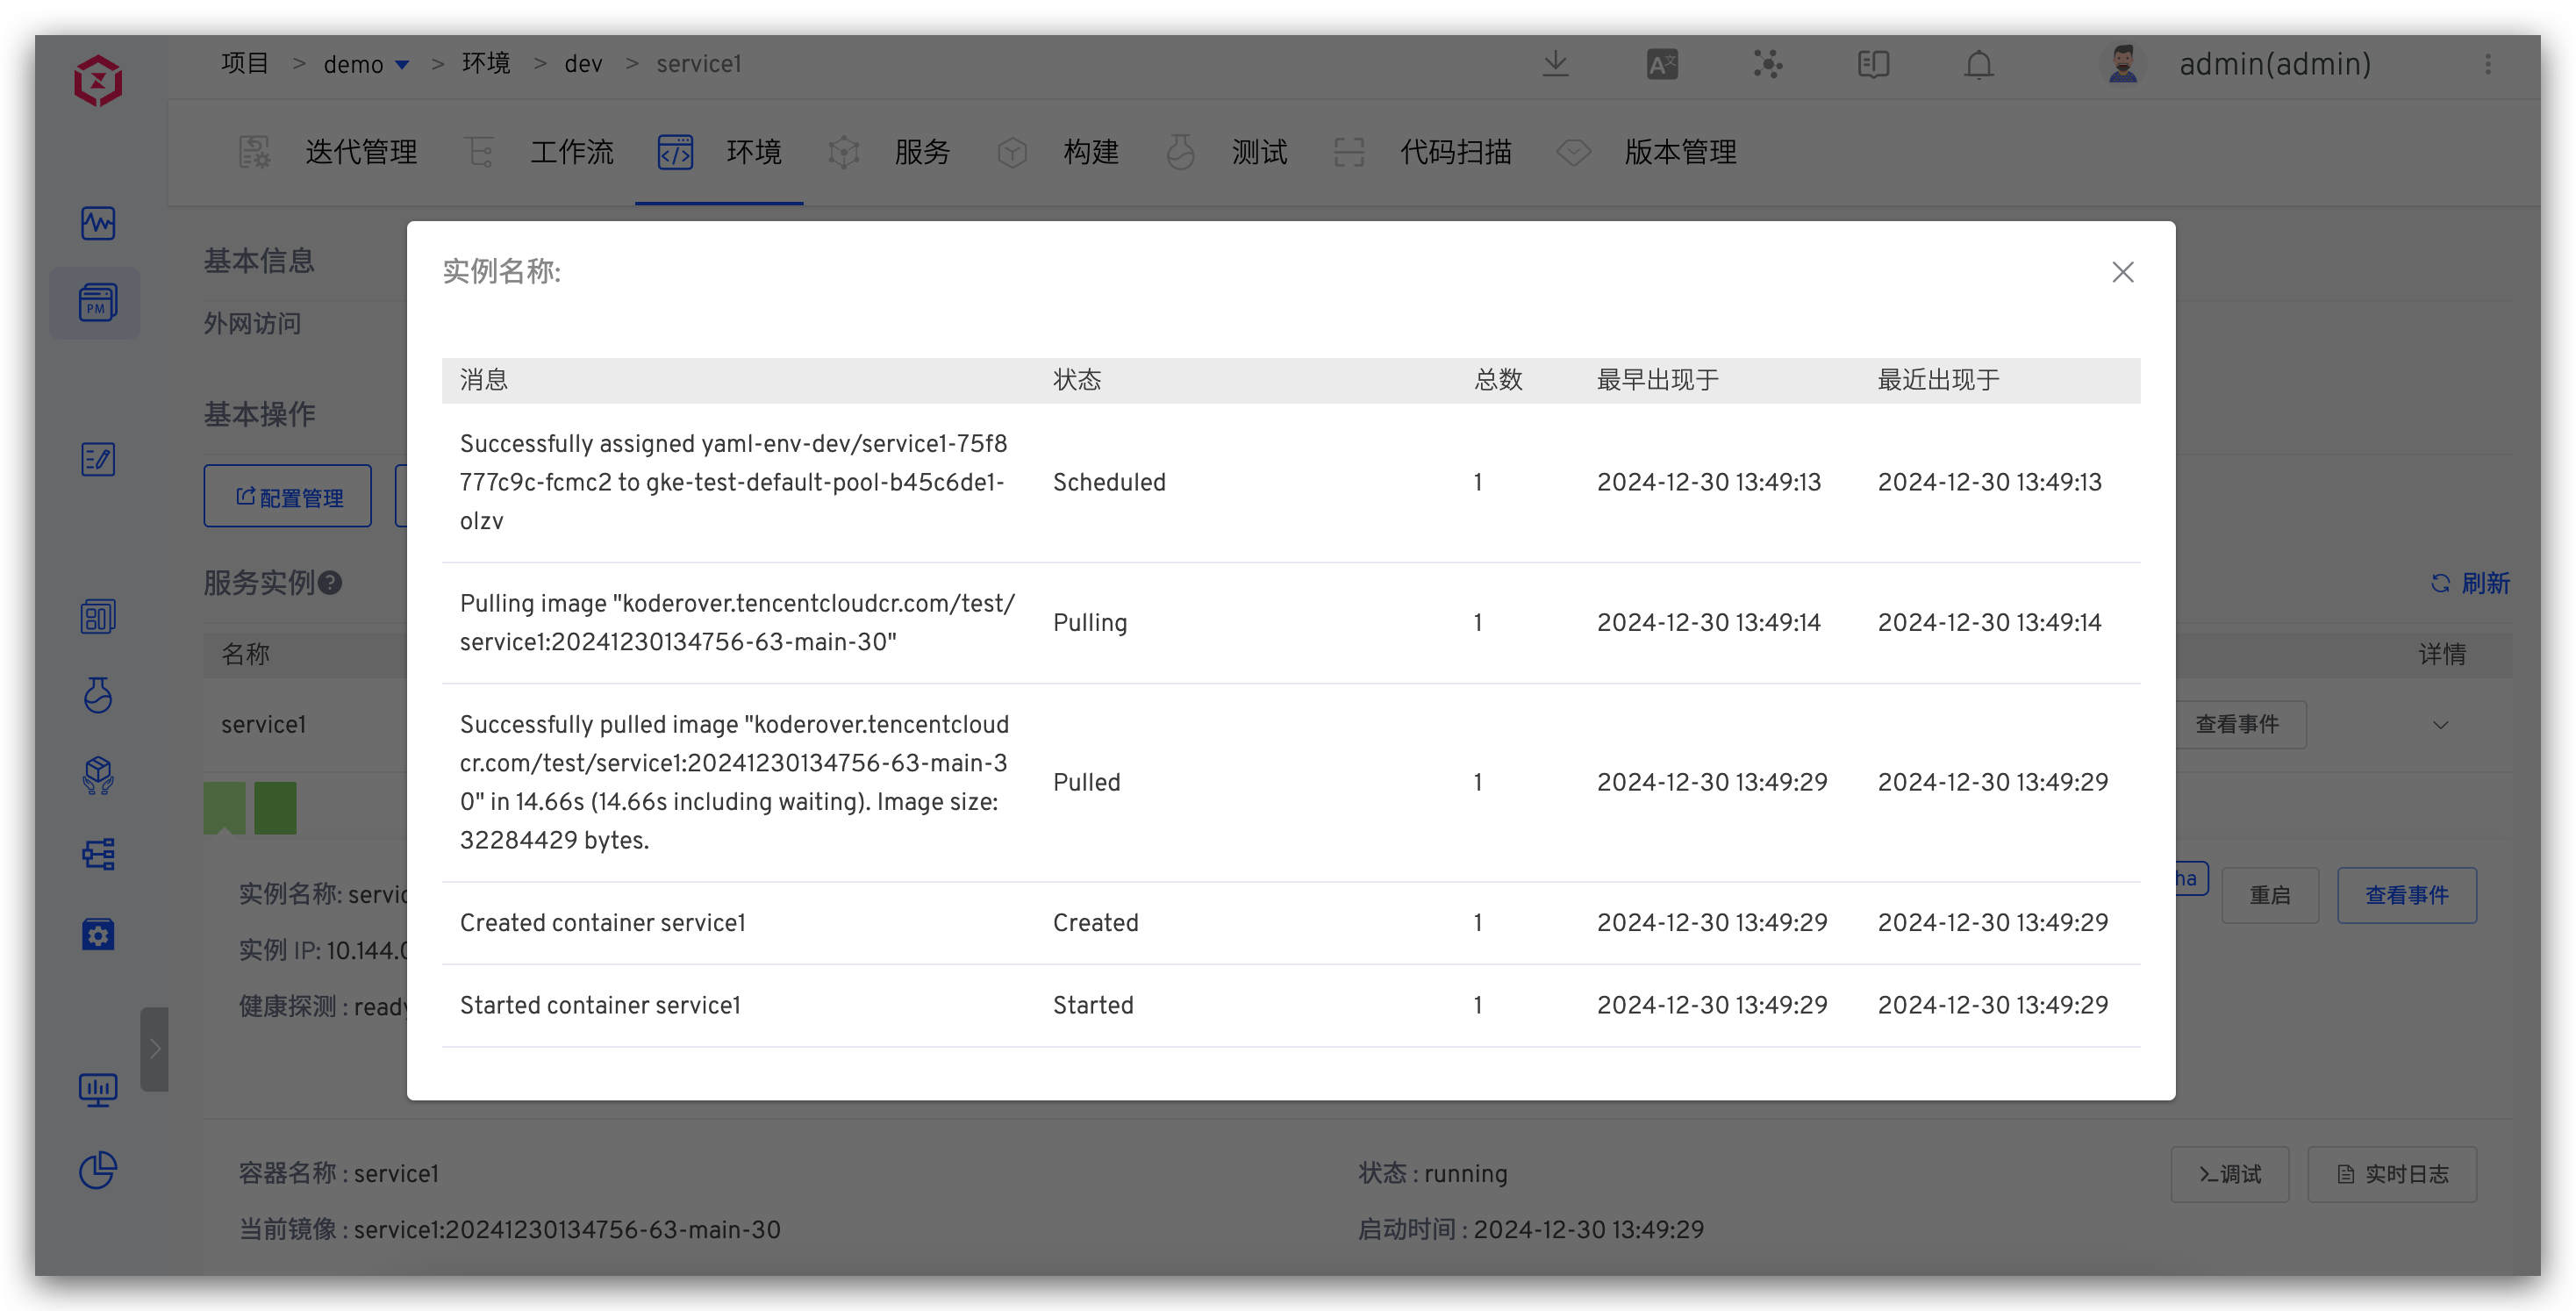Click the download icon in top bar
2576x1311 pixels.
coord(1555,64)
